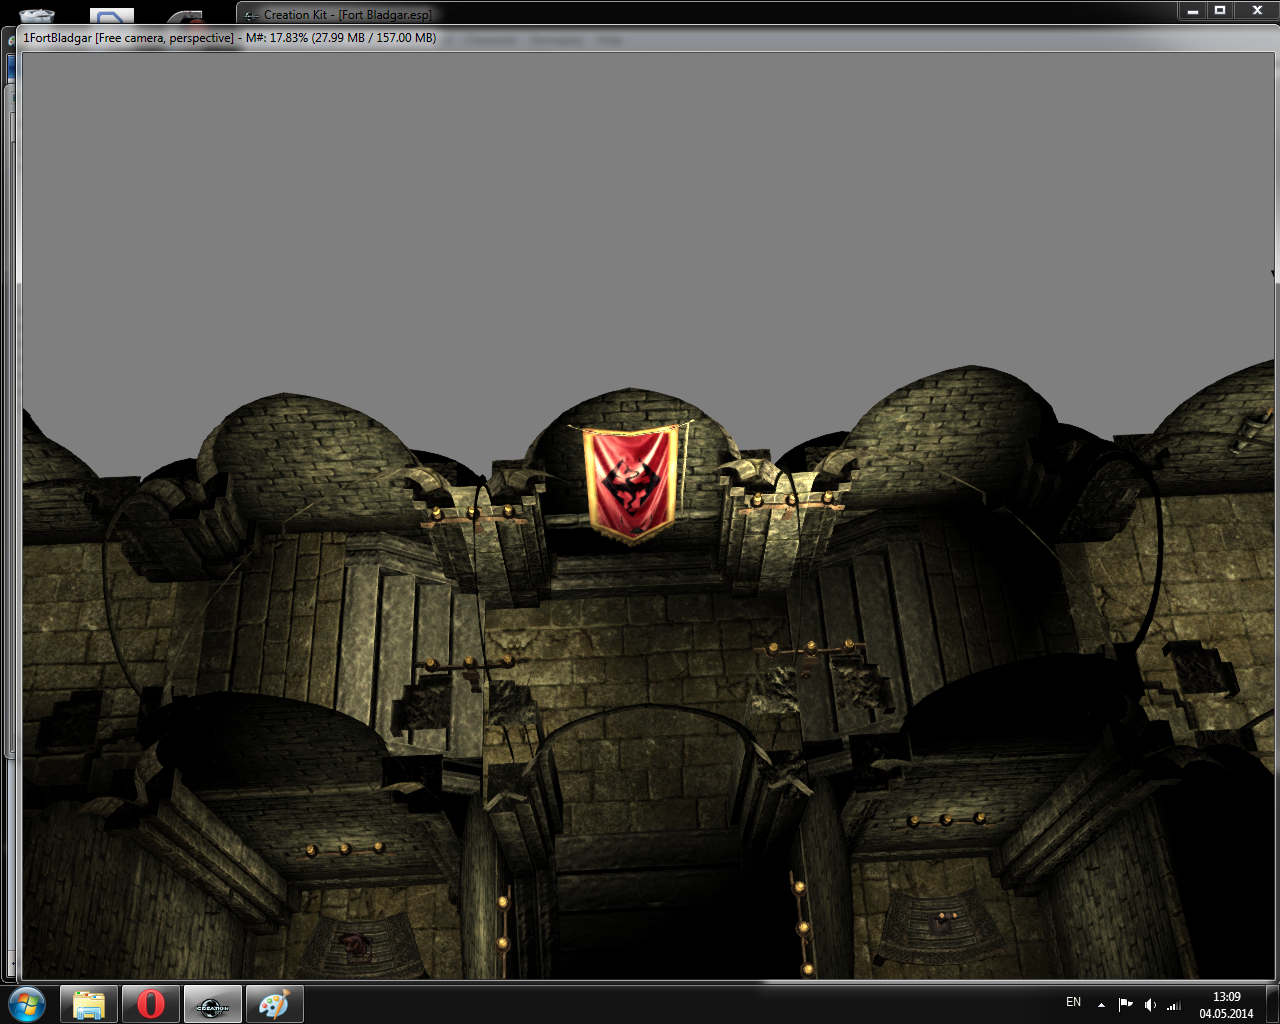Viewport: 1280px width, 1024px height.
Task: Launch Opera browser from the taskbar
Action: tap(151, 1004)
